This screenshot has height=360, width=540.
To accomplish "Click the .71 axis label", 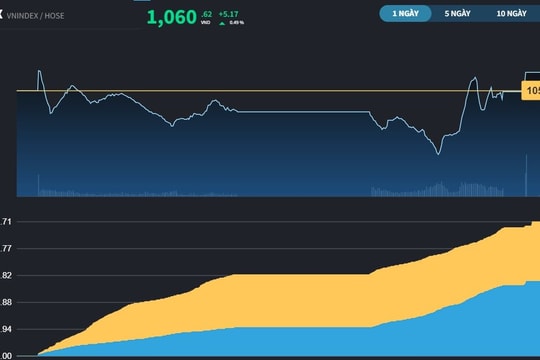I will pos(6,222).
